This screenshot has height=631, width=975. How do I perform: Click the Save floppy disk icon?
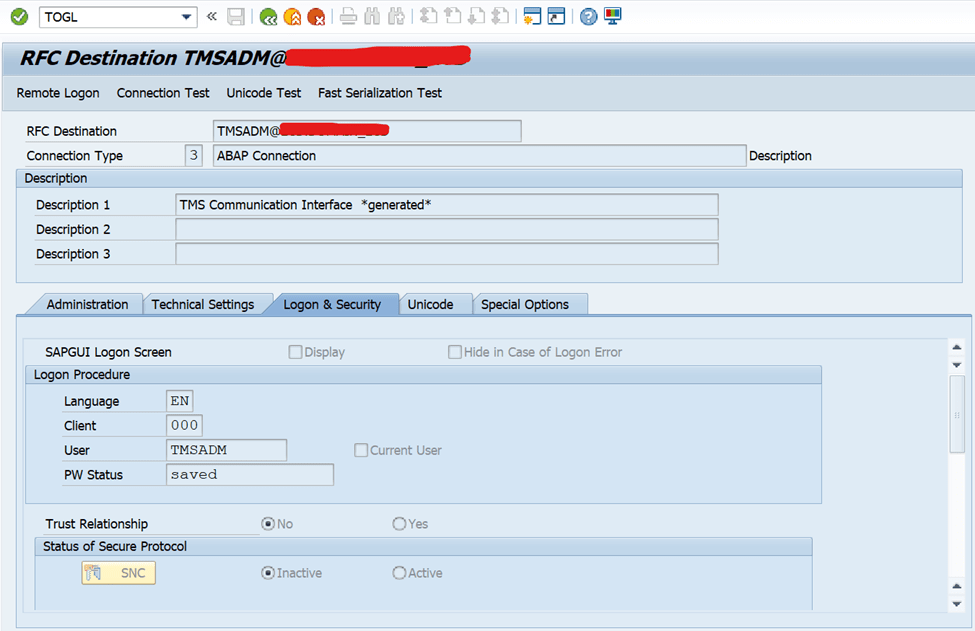pyautogui.click(x=236, y=17)
